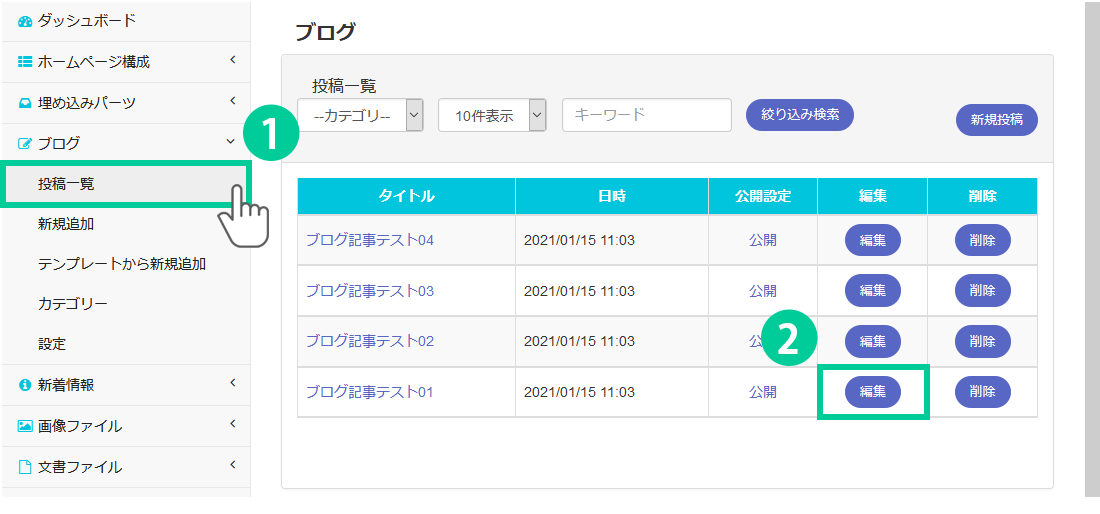Viewport: 1100px width, 514px height.
Task: Select 投稿一覧 in the sidebar
Action: point(67,184)
